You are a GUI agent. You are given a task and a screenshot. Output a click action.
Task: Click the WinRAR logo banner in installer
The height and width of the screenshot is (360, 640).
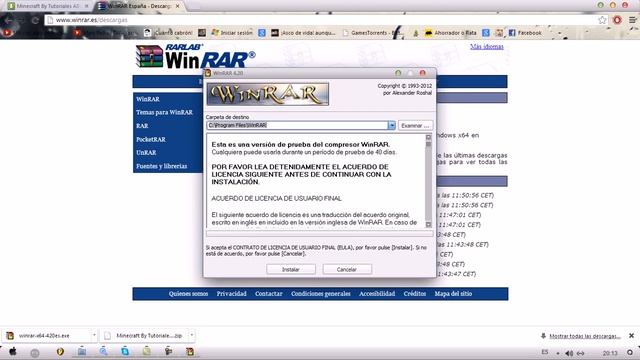268,94
